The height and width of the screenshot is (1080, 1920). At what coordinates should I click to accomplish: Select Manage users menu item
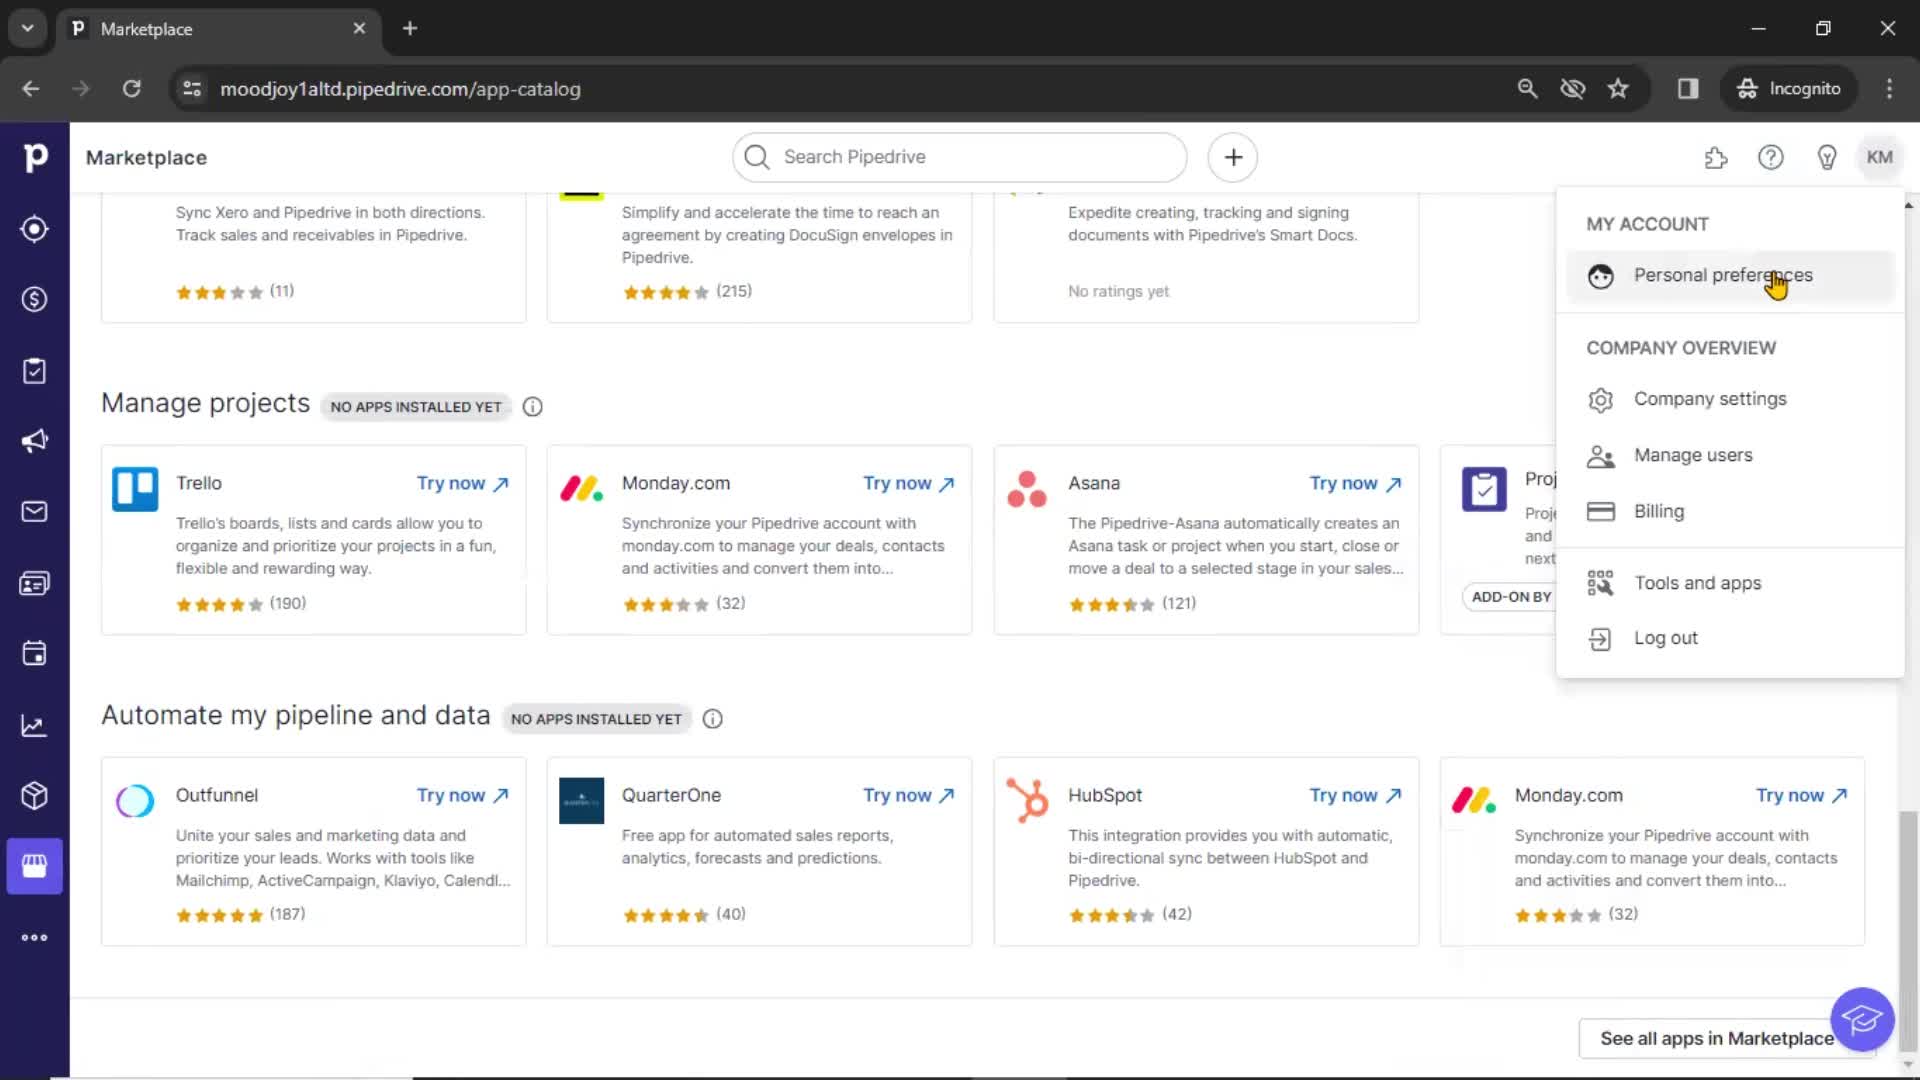pyautogui.click(x=1730, y=455)
